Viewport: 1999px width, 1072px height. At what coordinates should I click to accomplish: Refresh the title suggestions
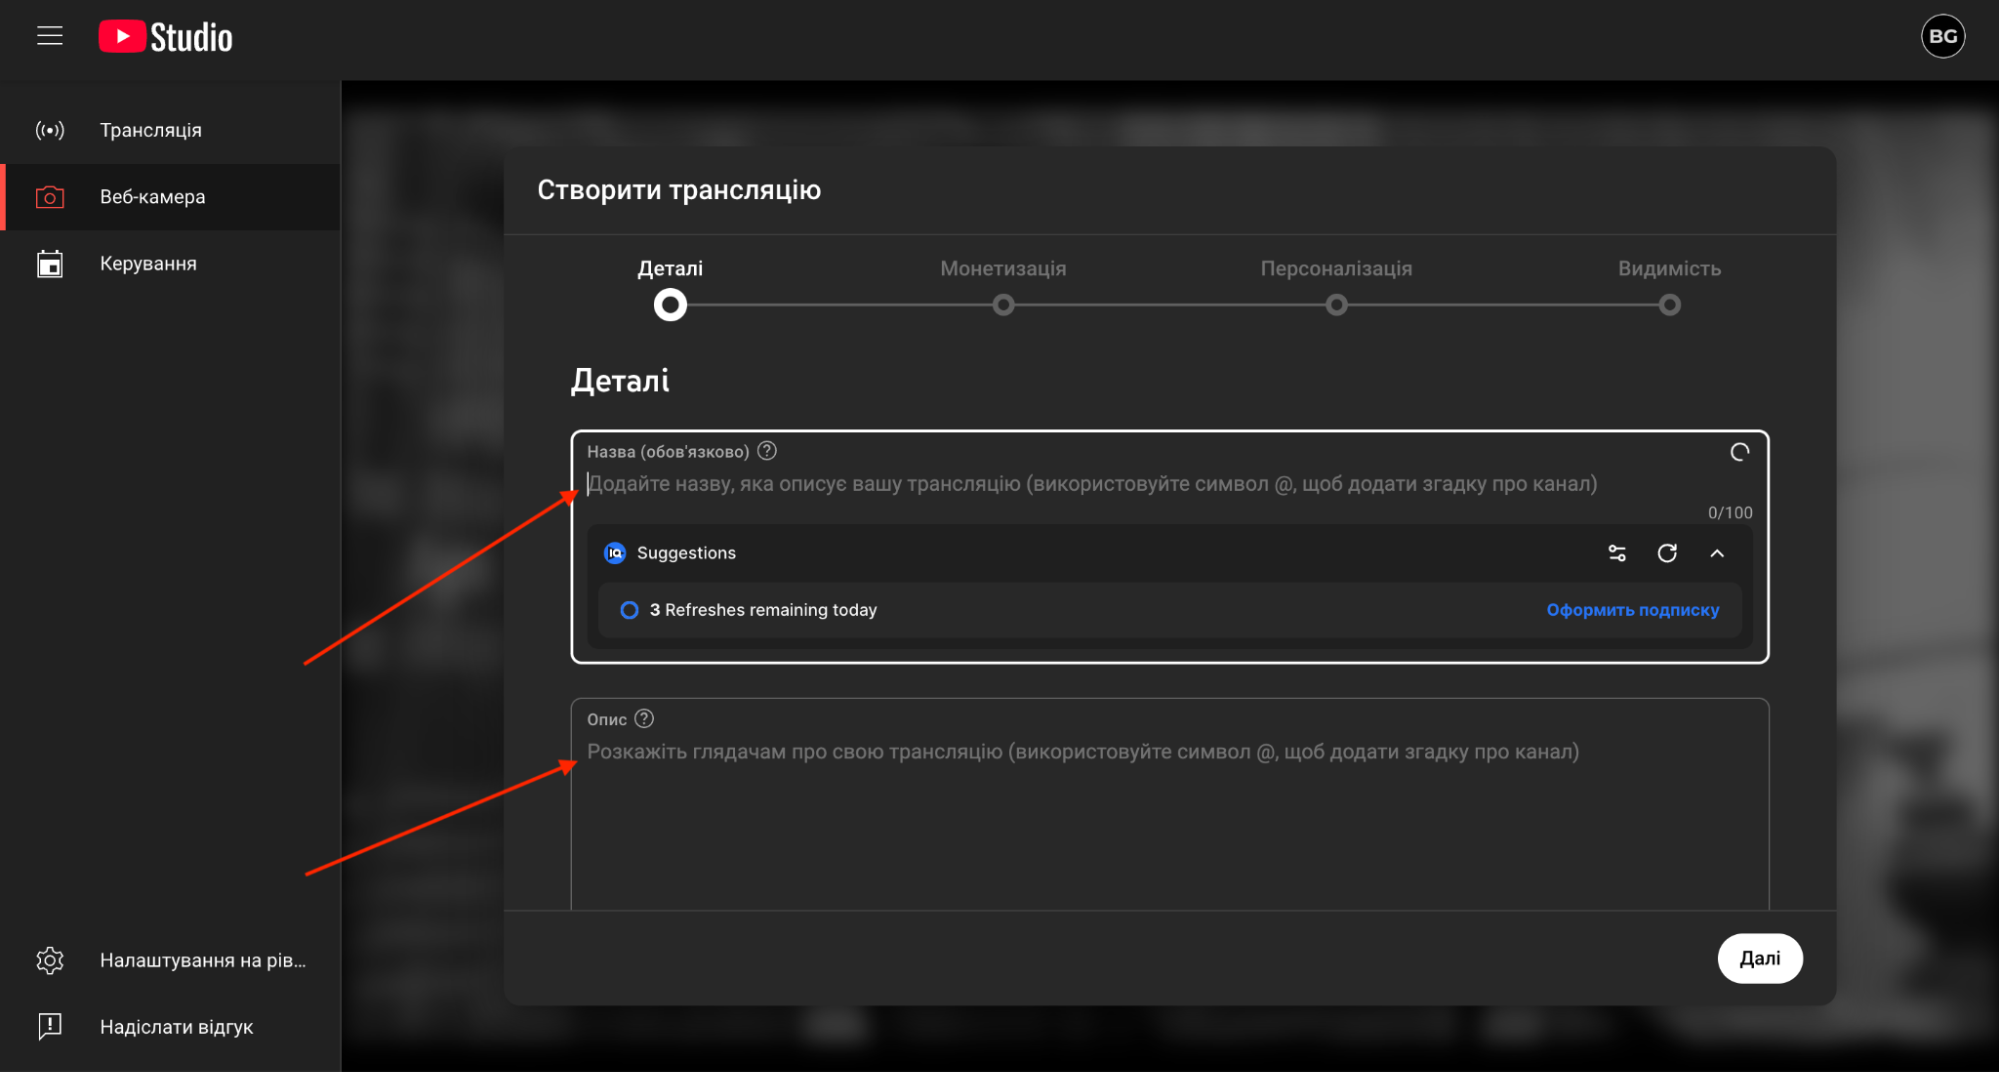tap(1667, 553)
